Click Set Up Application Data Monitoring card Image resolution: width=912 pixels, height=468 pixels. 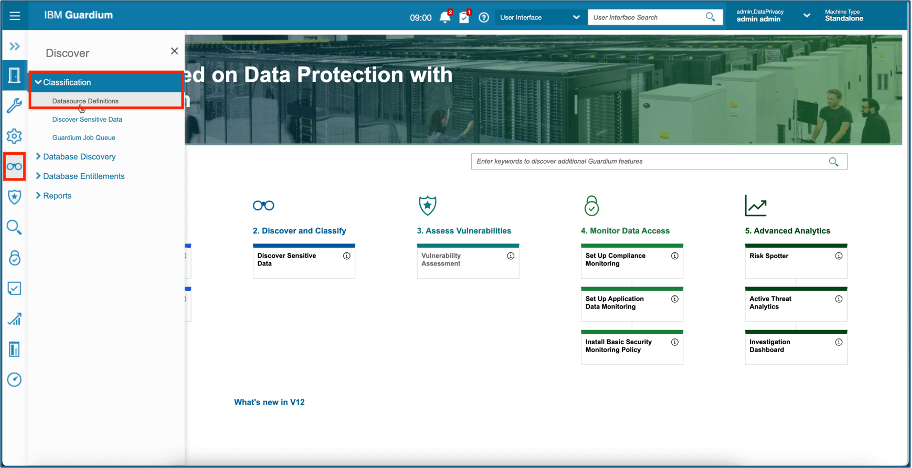632,305
